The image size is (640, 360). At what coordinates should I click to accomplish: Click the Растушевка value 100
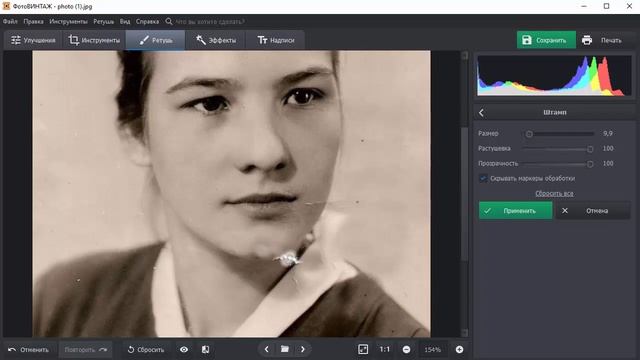coord(608,149)
